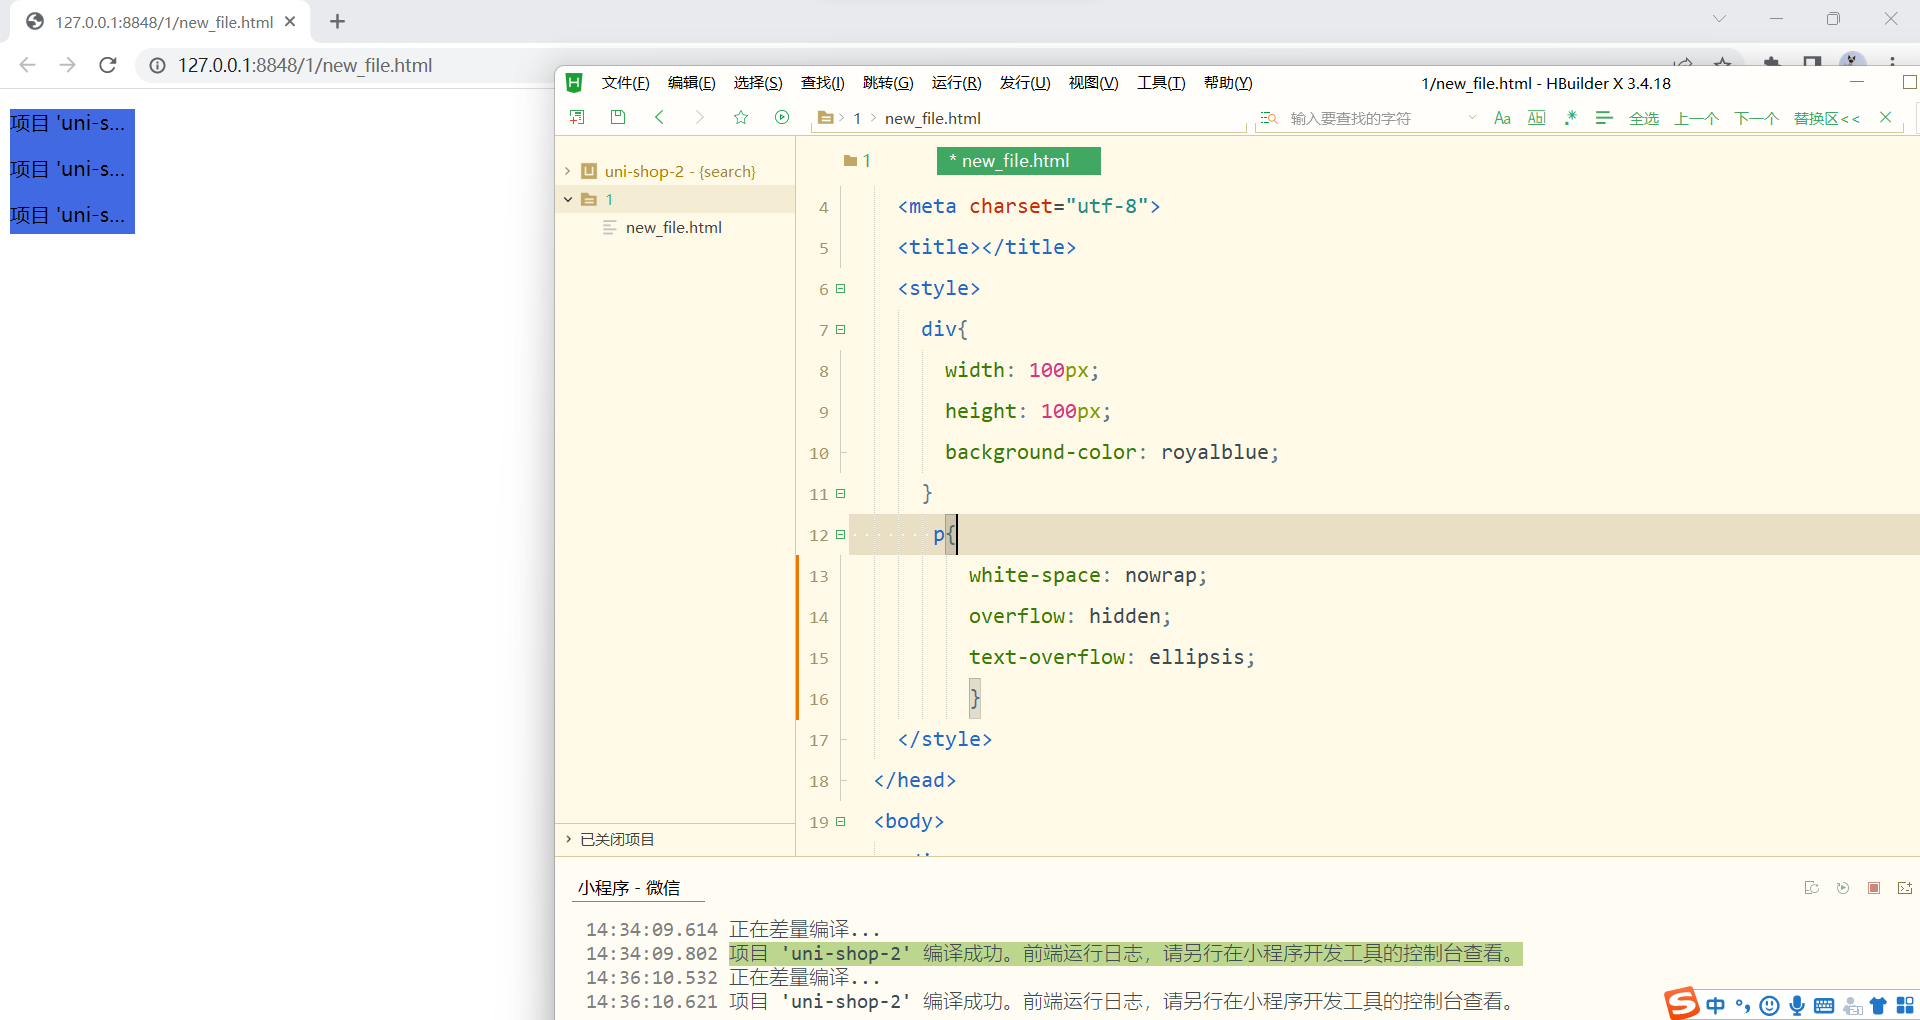
Task: Open Sogou soft keyboard icon
Action: coord(1824,1005)
